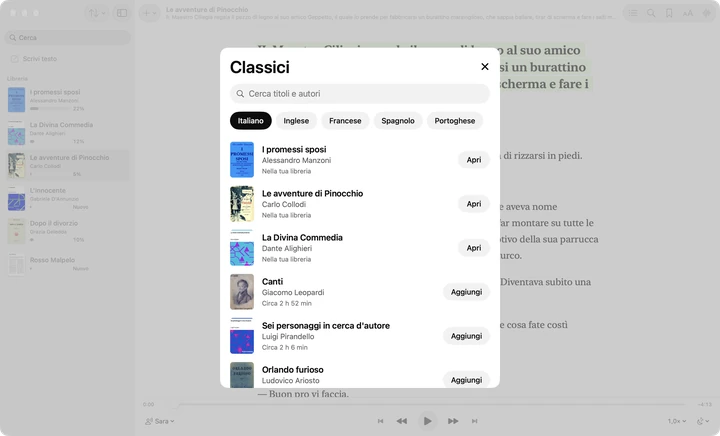Select the author 'Luigi Pirandello'

pos(288,336)
